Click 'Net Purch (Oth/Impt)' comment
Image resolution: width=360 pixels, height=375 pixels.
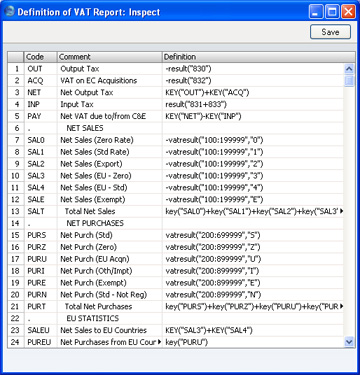(x=110, y=271)
